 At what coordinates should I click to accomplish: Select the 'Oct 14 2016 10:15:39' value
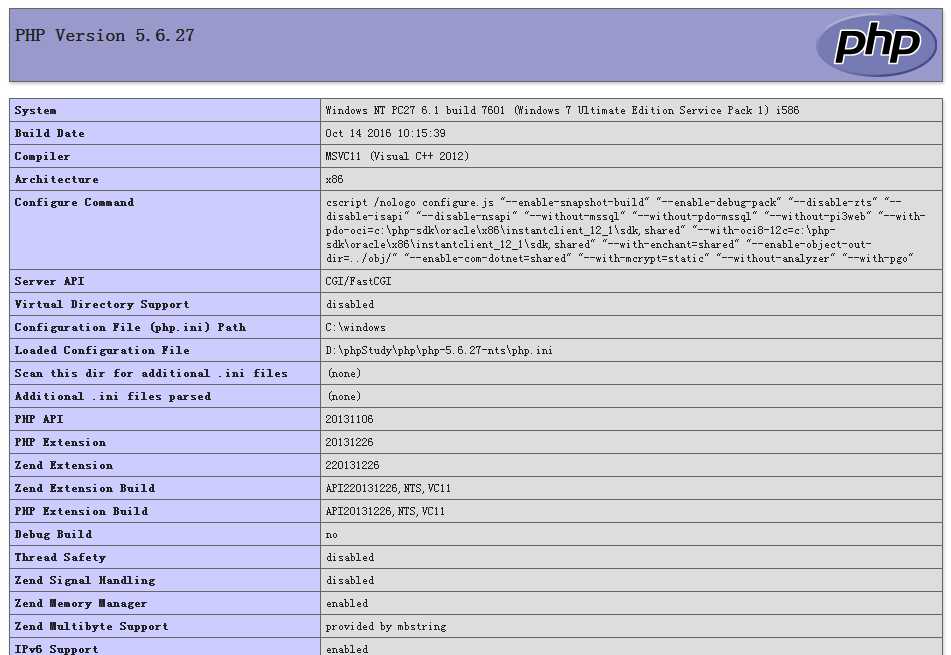click(386, 133)
